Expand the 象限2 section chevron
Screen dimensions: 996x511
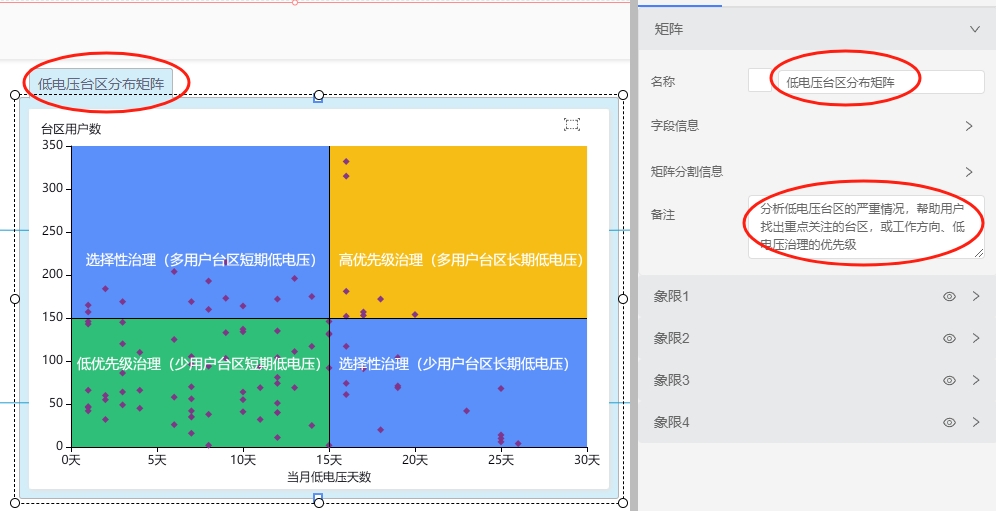click(x=975, y=339)
